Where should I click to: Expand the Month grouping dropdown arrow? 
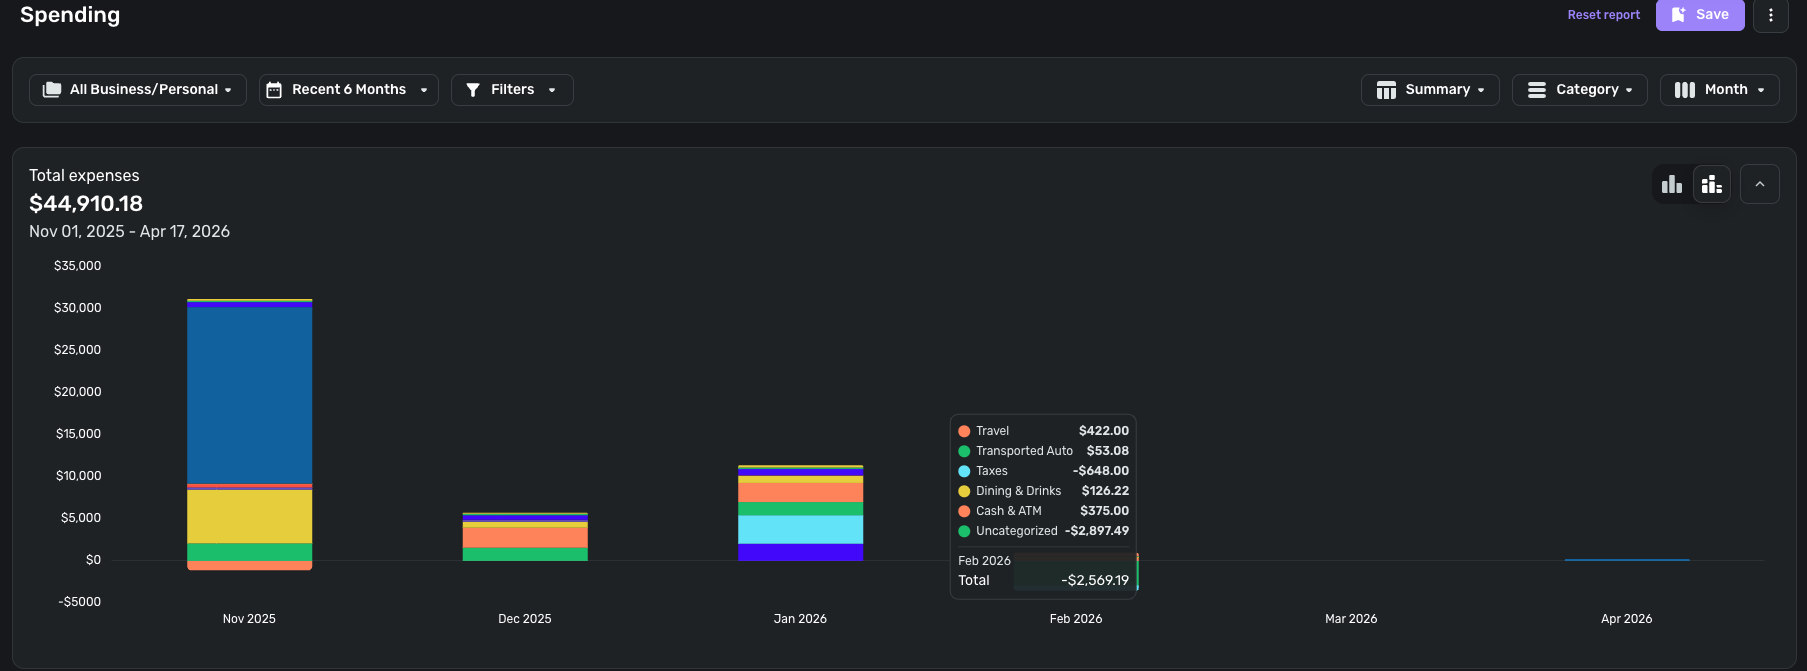[1761, 90]
